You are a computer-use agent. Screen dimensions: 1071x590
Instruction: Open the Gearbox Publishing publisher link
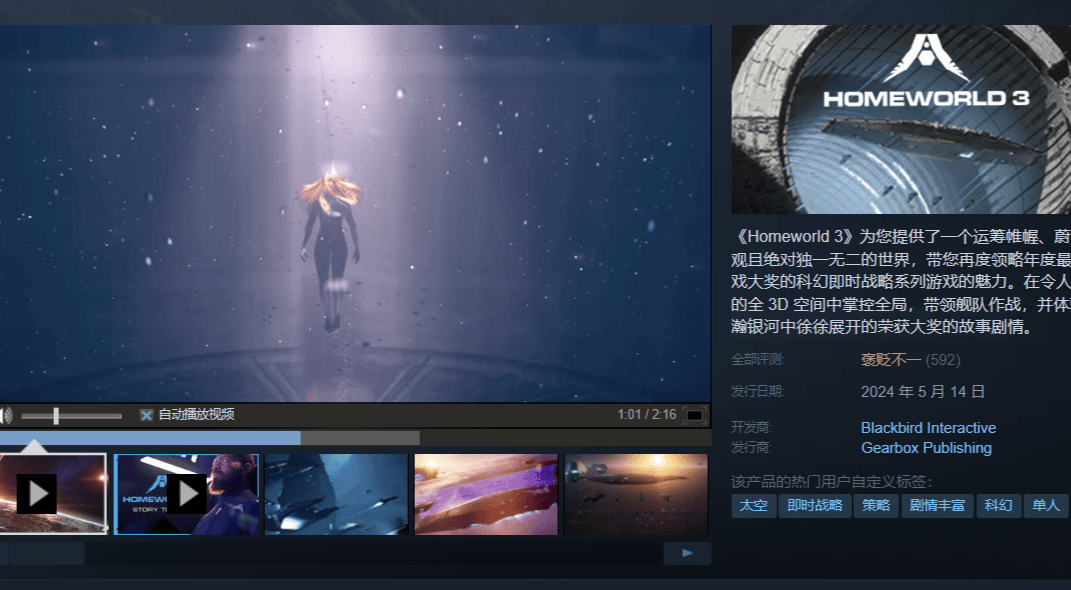pos(926,448)
